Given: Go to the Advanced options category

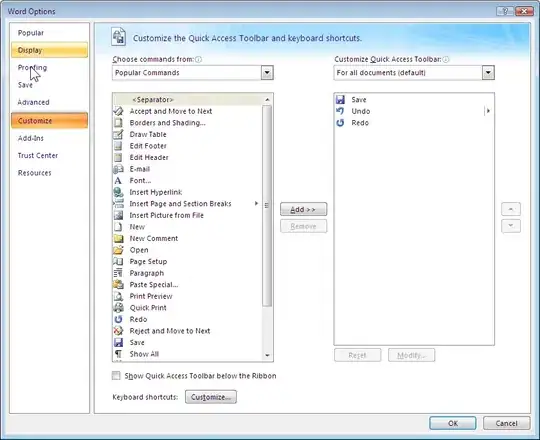Looking at the screenshot, I should 33,102.
